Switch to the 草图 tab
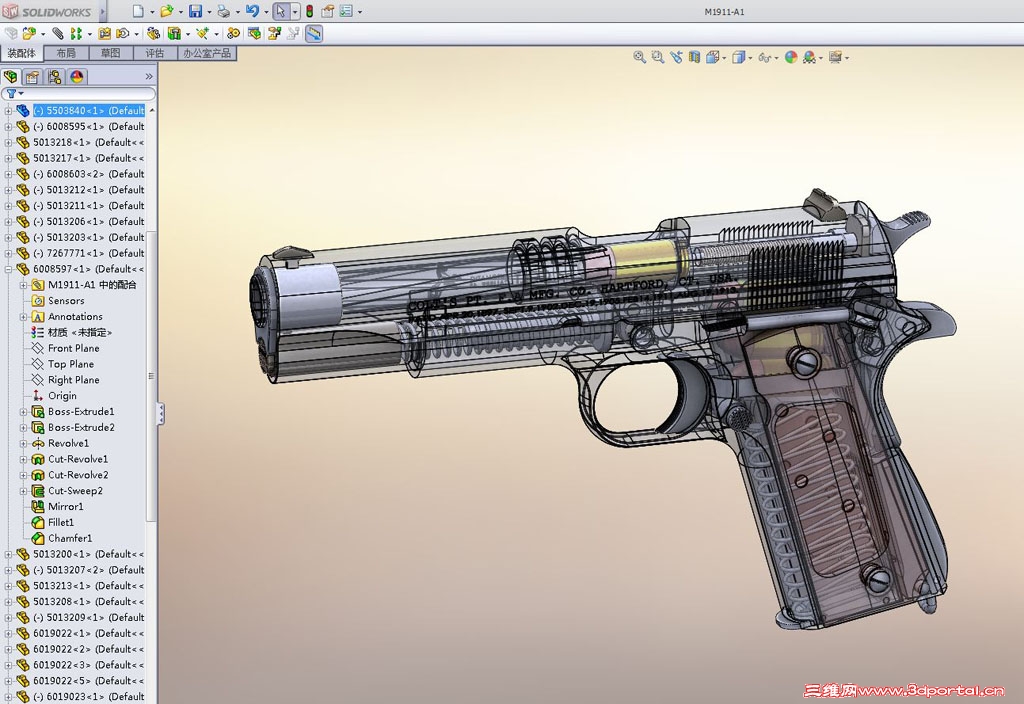Screen dimensions: 1024x704 pos(110,53)
